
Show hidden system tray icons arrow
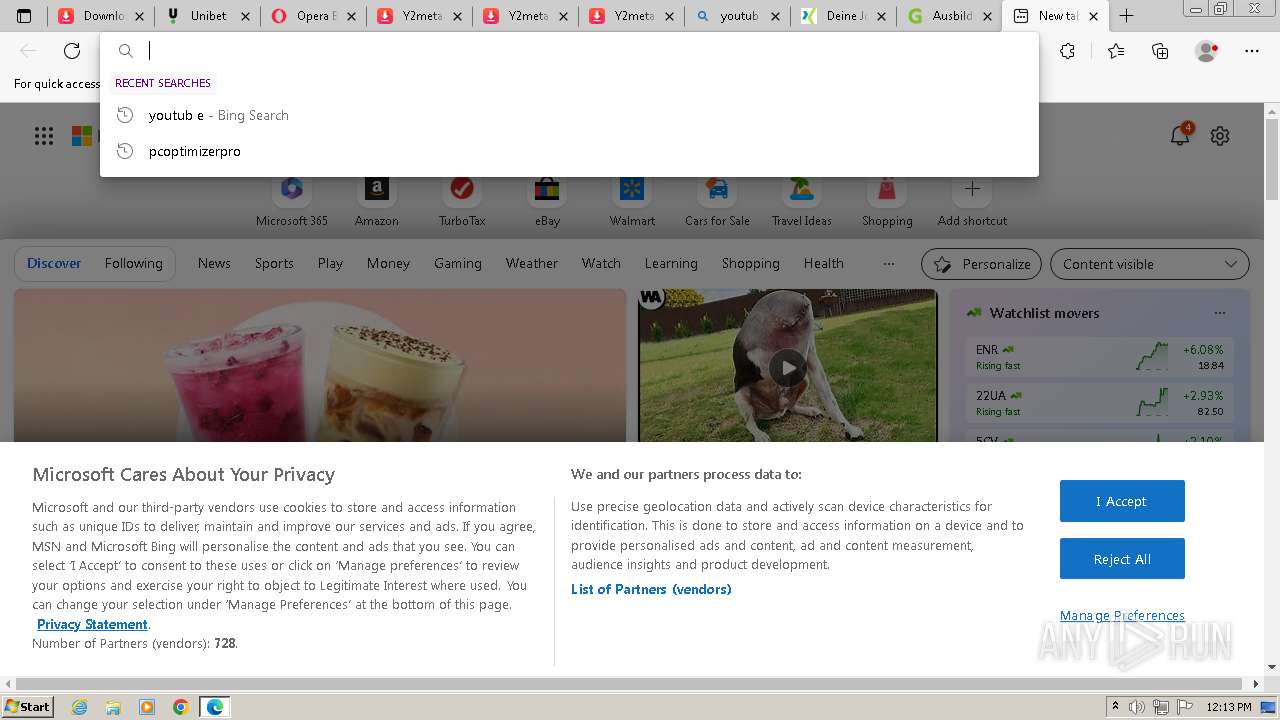(x=1115, y=707)
